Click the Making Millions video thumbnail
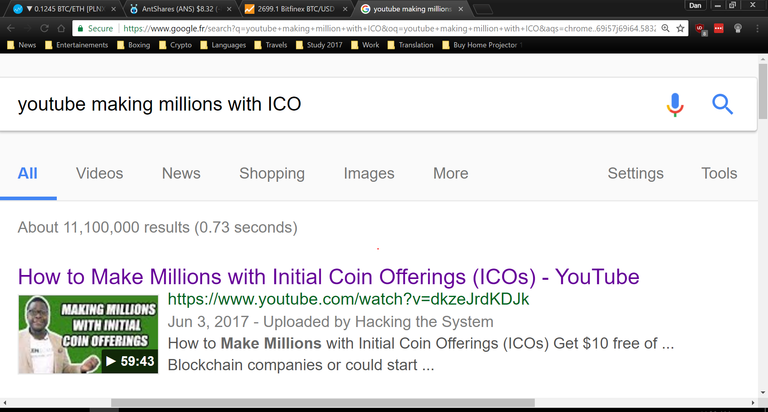This screenshot has width=768, height=412. (x=88, y=335)
